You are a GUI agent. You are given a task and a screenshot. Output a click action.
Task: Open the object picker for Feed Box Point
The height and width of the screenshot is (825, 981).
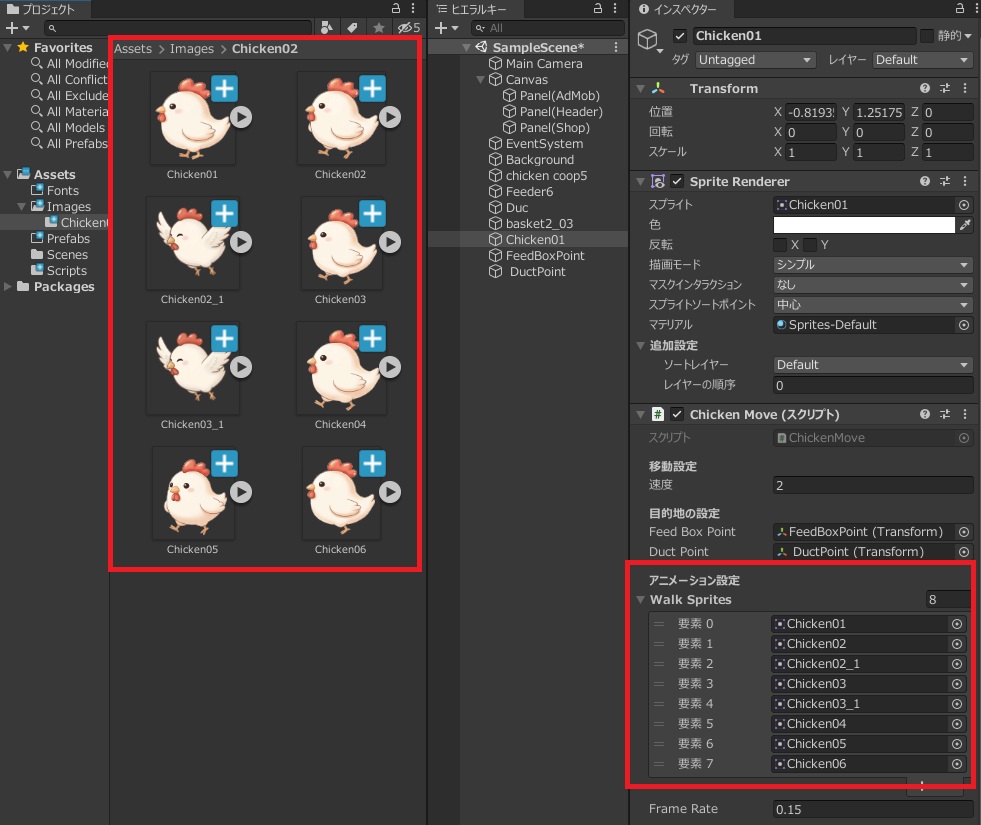coord(964,532)
